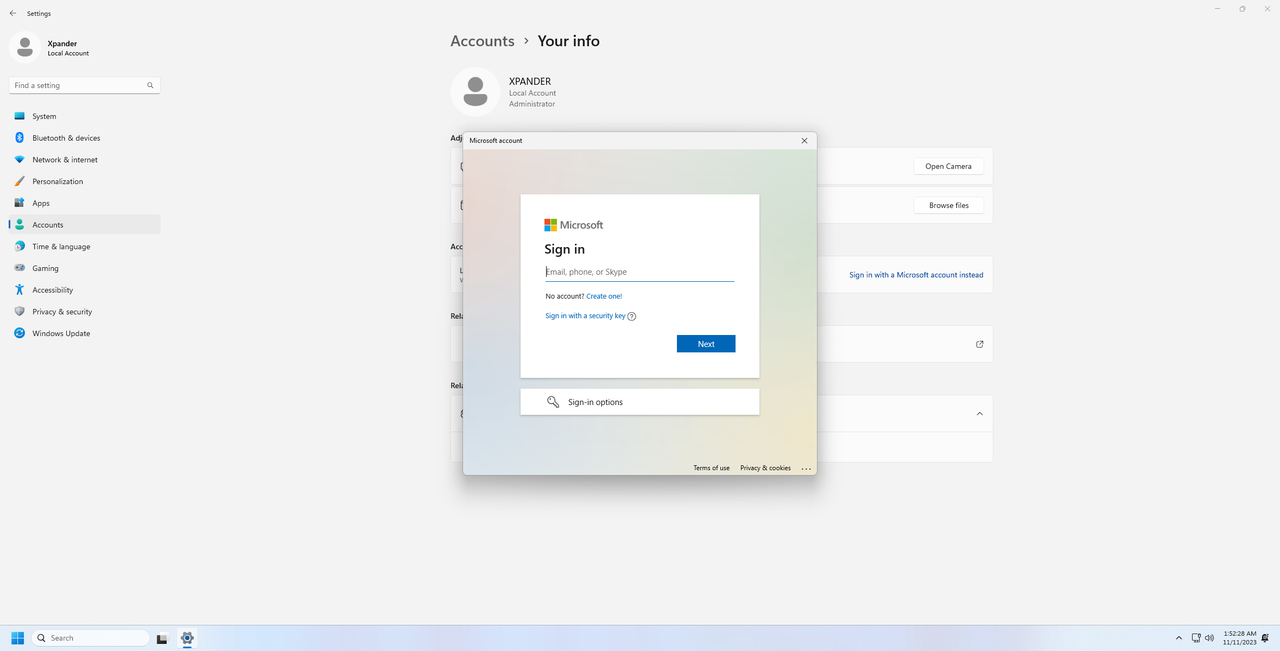Click the taskbar Search box
The image size is (1280, 651).
[x=91, y=638]
